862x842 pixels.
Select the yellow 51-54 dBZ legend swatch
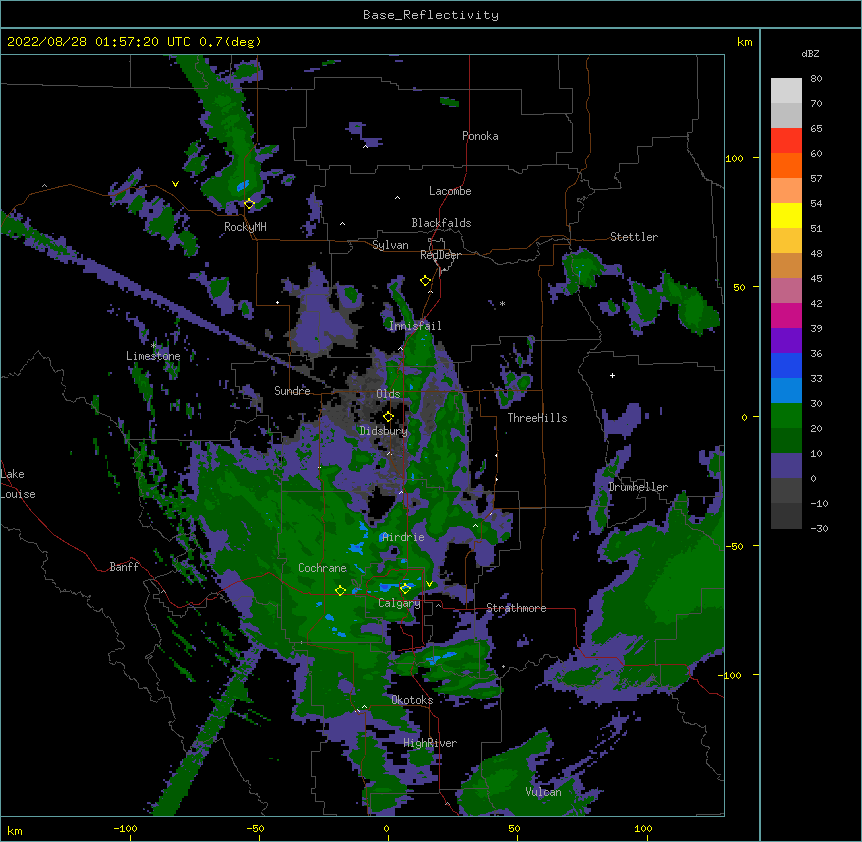point(786,215)
